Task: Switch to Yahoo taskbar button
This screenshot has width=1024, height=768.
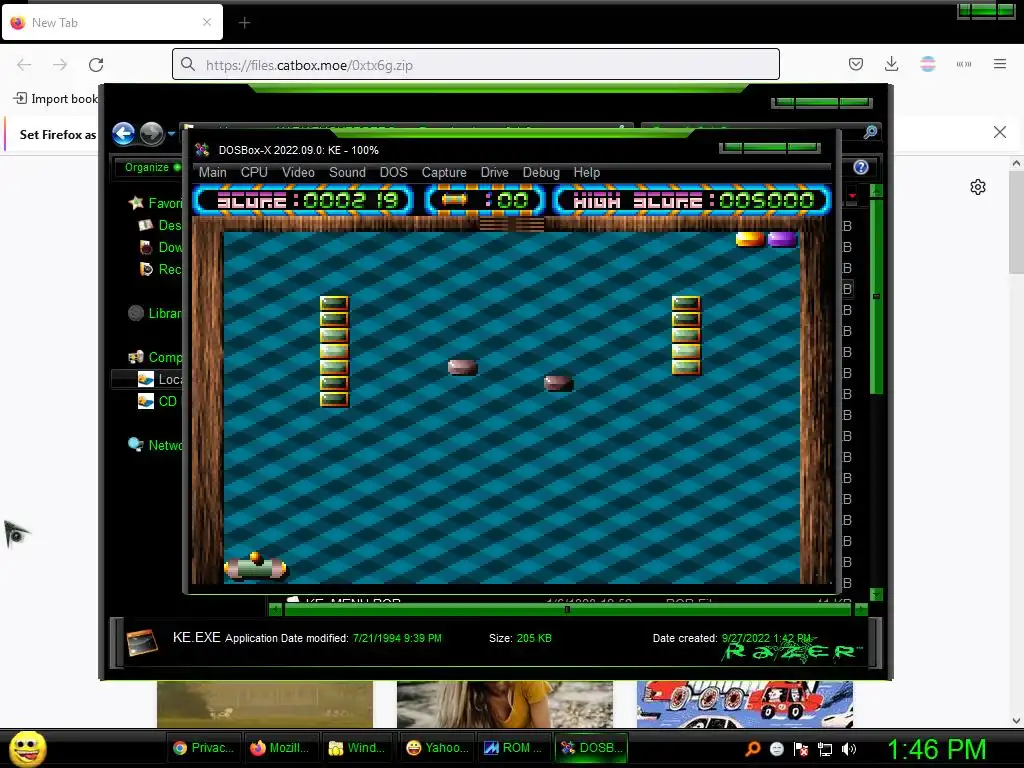Action: [x=436, y=748]
